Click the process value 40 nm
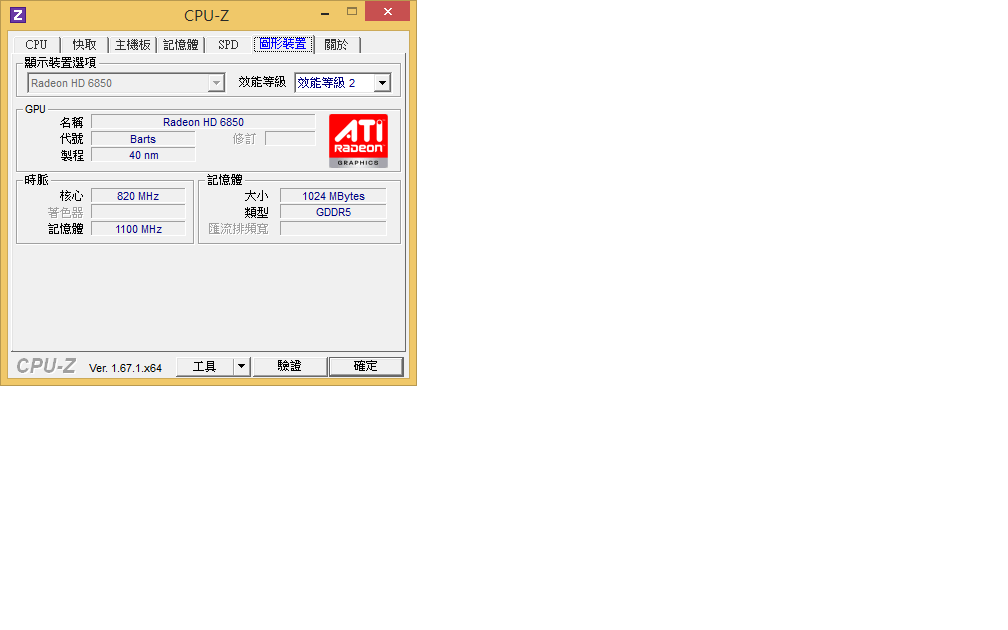1008x630 pixels. pos(143,155)
